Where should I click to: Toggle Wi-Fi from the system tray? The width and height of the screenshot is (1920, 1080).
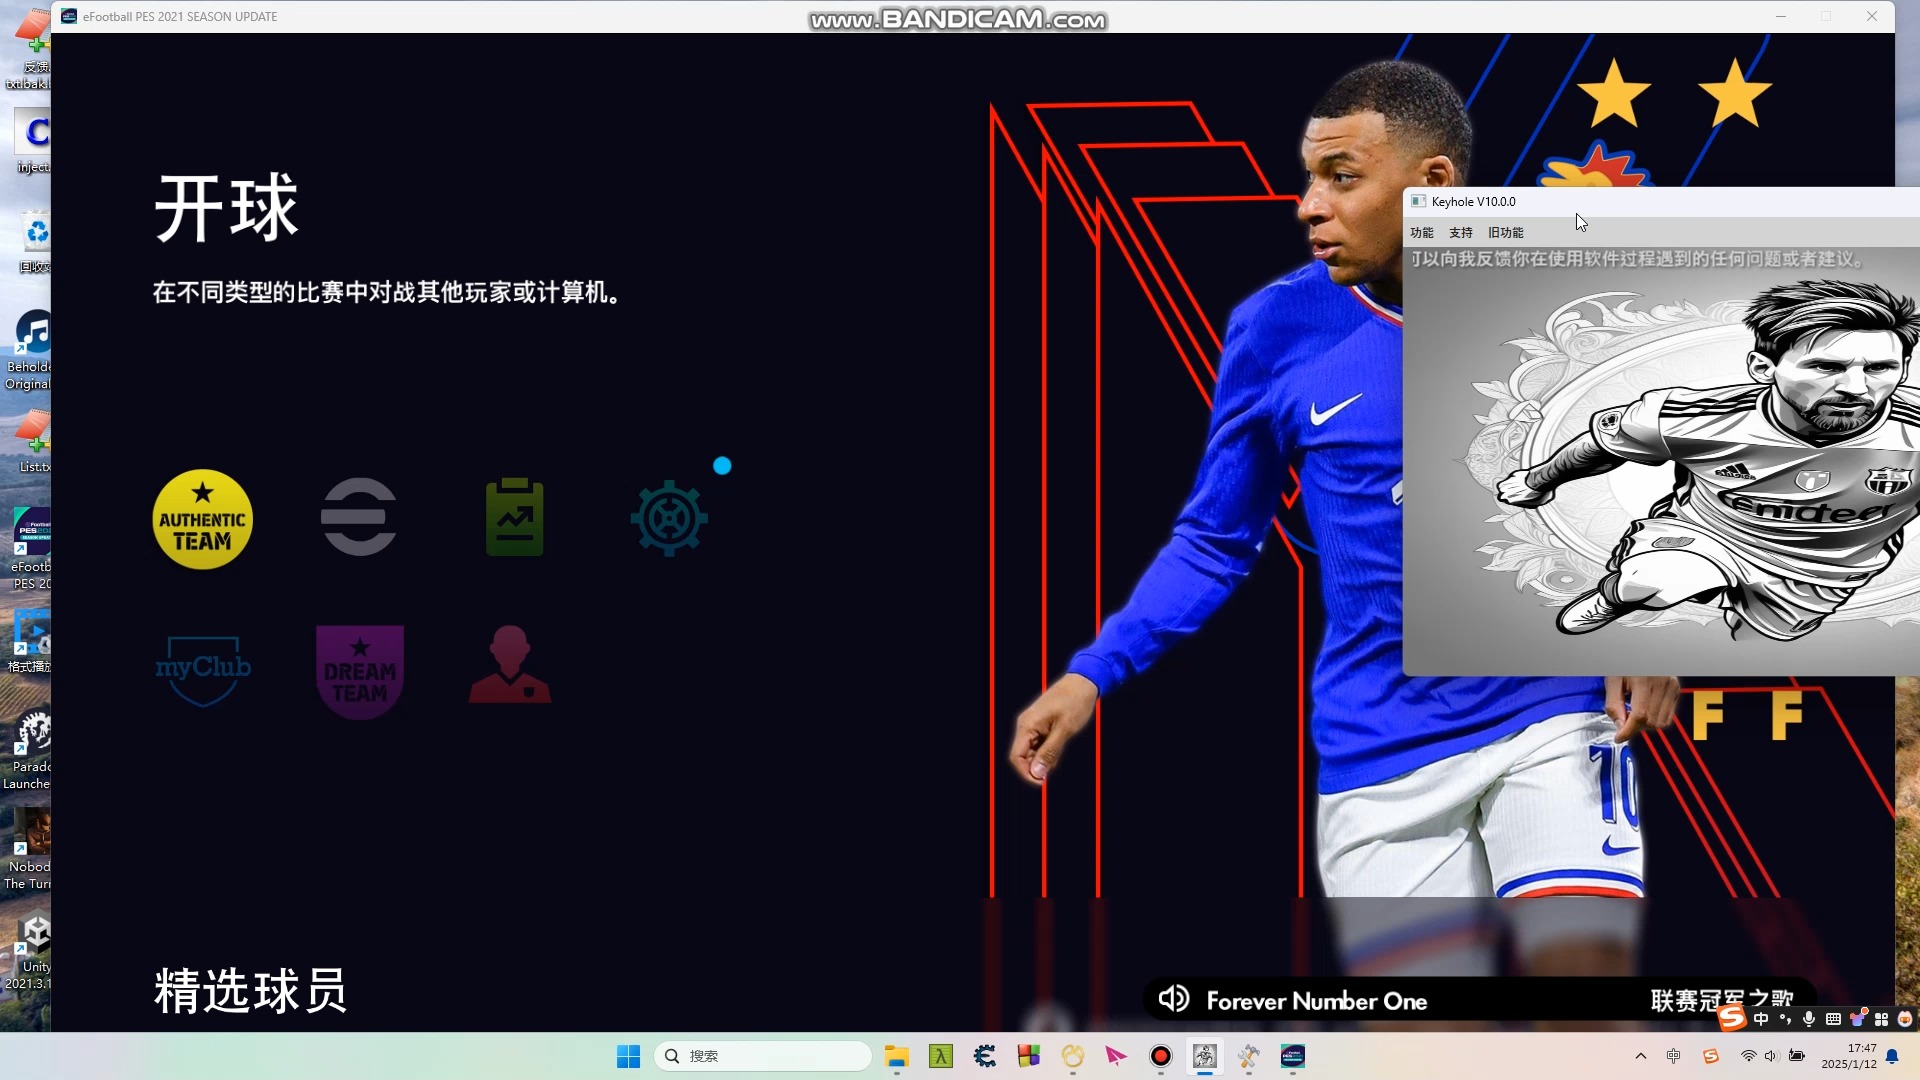pos(1746,1056)
